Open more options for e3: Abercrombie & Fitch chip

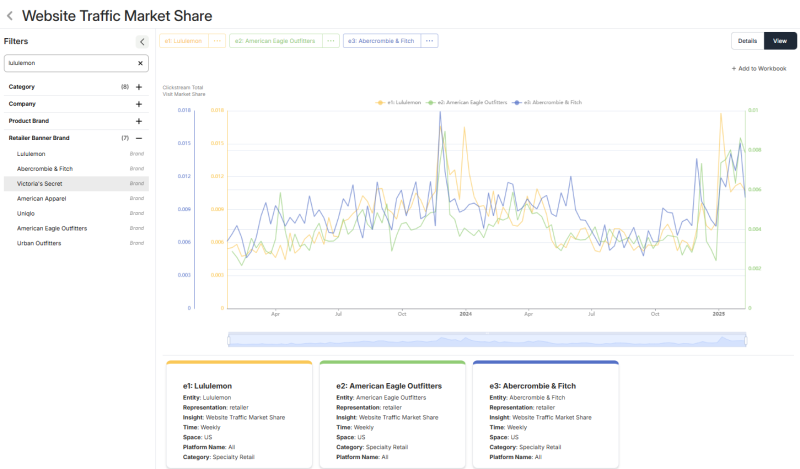coord(429,41)
